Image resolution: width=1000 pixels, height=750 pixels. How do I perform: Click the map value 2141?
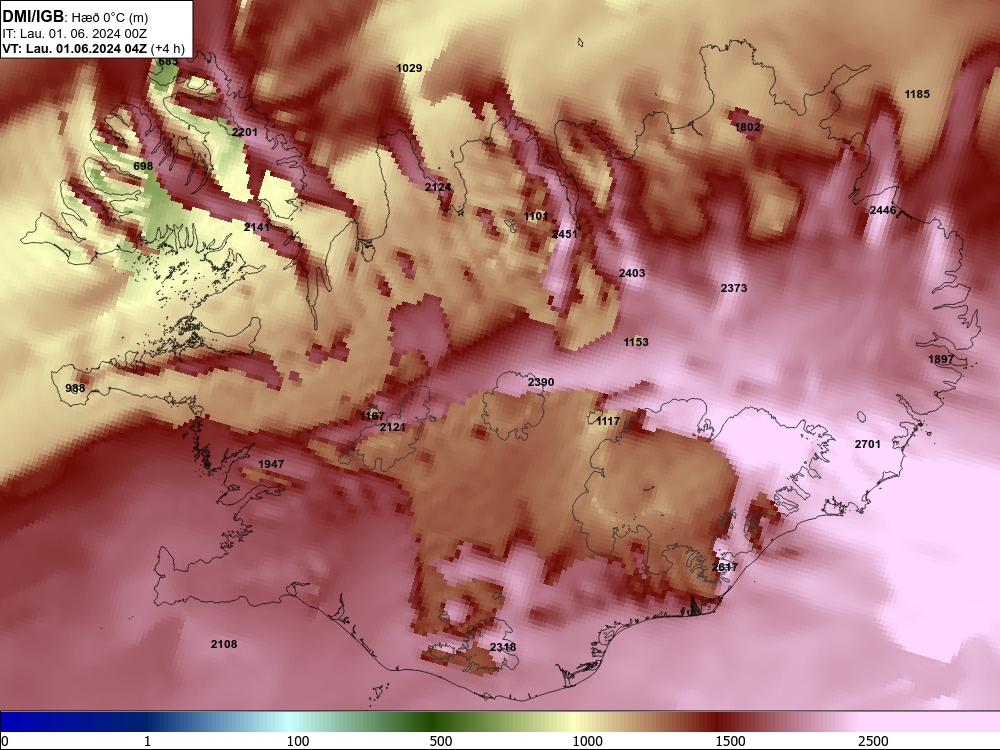tap(257, 227)
